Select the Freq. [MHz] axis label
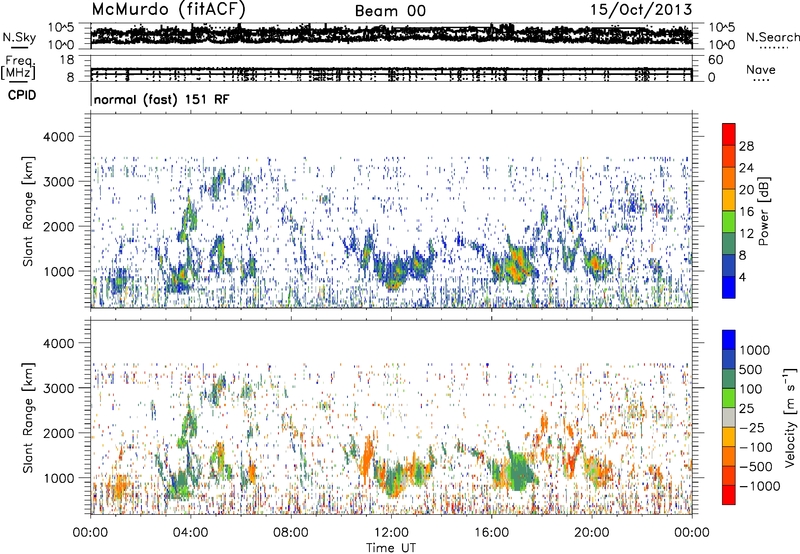The image size is (800, 554). pyautogui.click(x=19, y=68)
